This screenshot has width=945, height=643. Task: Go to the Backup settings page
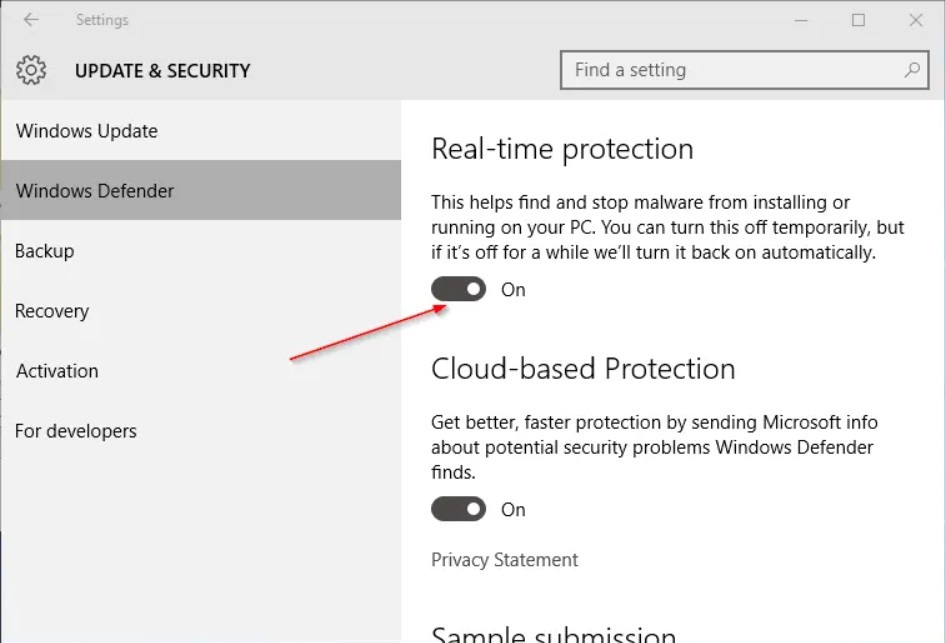point(45,251)
